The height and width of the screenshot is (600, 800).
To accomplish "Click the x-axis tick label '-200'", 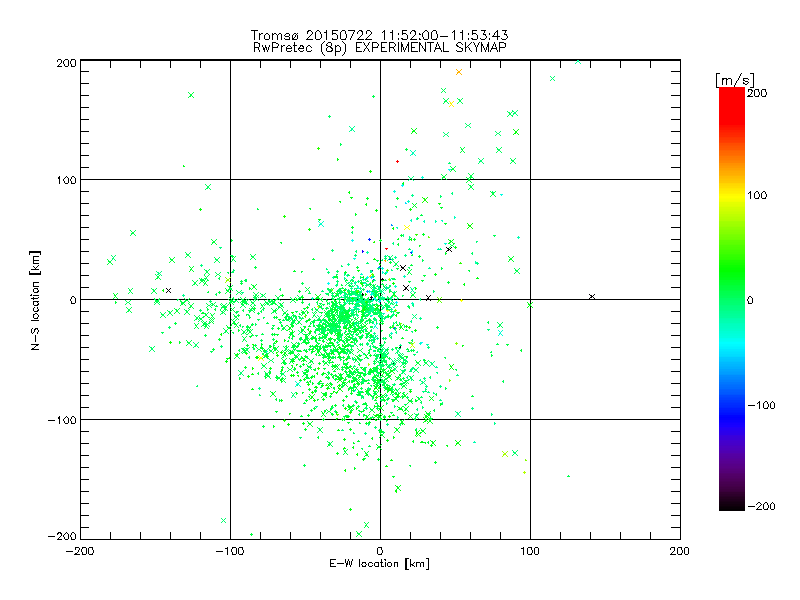I will (x=80, y=551).
